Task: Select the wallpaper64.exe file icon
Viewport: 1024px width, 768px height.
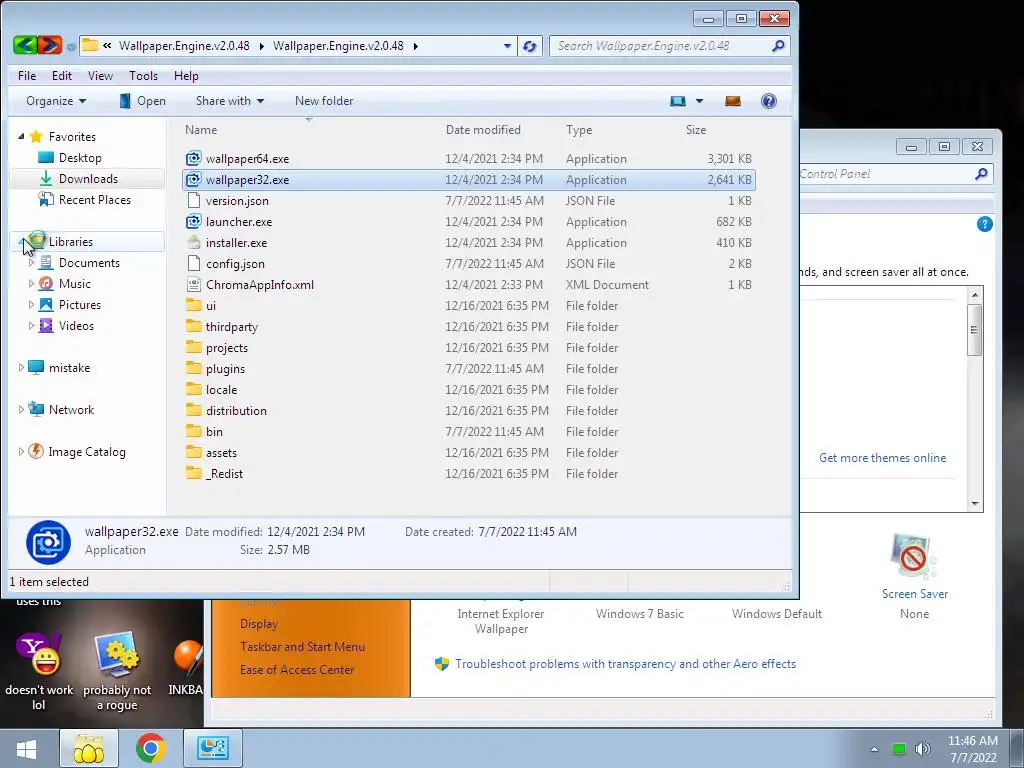Action: click(193, 159)
